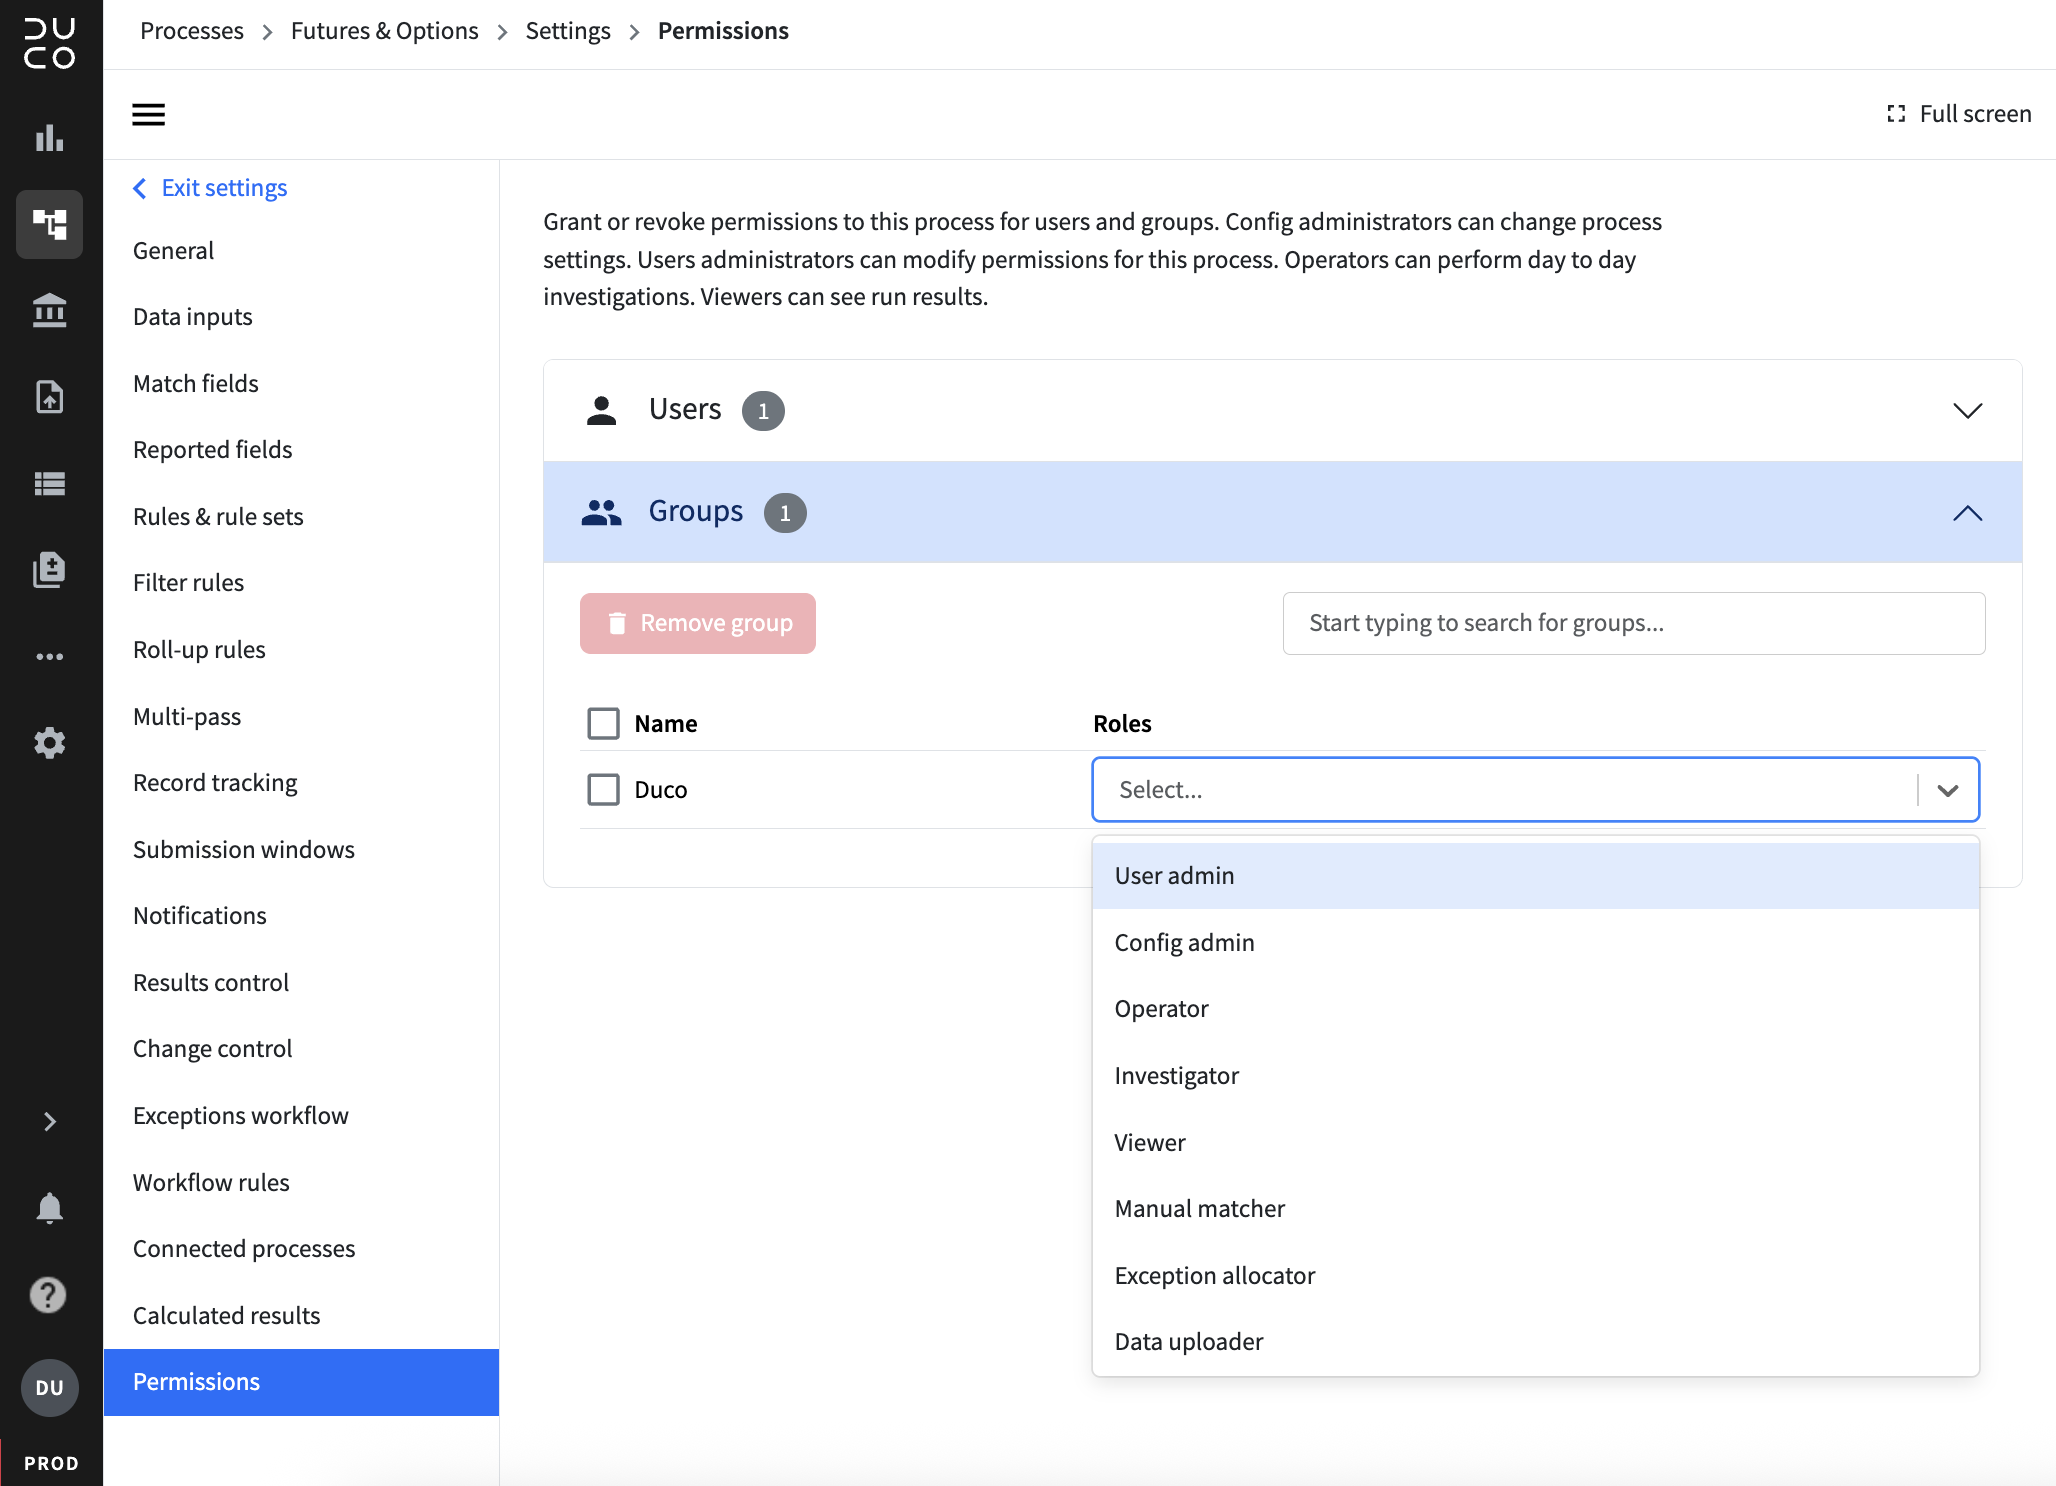Choose Viewer role option
This screenshot has height=1486, width=2056.
click(1535, 1142)
